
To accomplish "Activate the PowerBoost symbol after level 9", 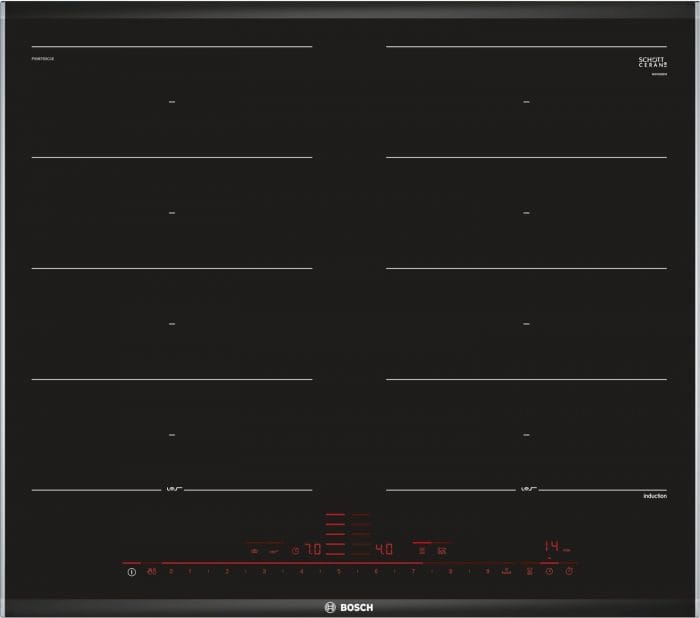I will click(506, 571).
